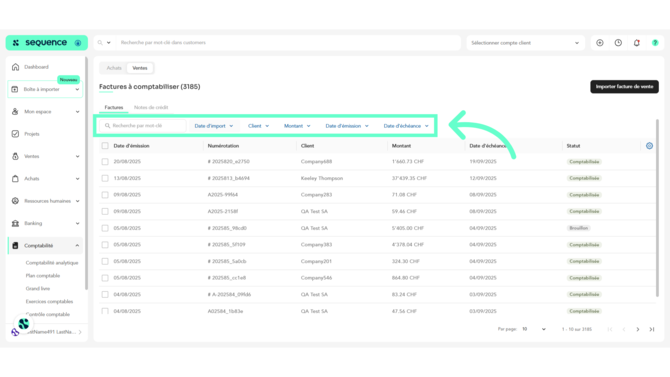Screen dimensions: 670x377
Task: Tick checkbox for invoice A2025-99f64
Action: tap(105, 195)
